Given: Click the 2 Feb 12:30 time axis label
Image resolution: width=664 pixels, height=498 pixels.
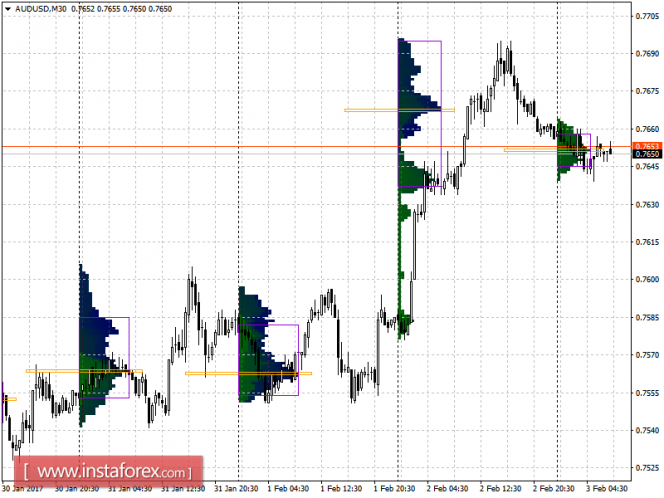Looking at the screenshot, I should pos(501,489).
